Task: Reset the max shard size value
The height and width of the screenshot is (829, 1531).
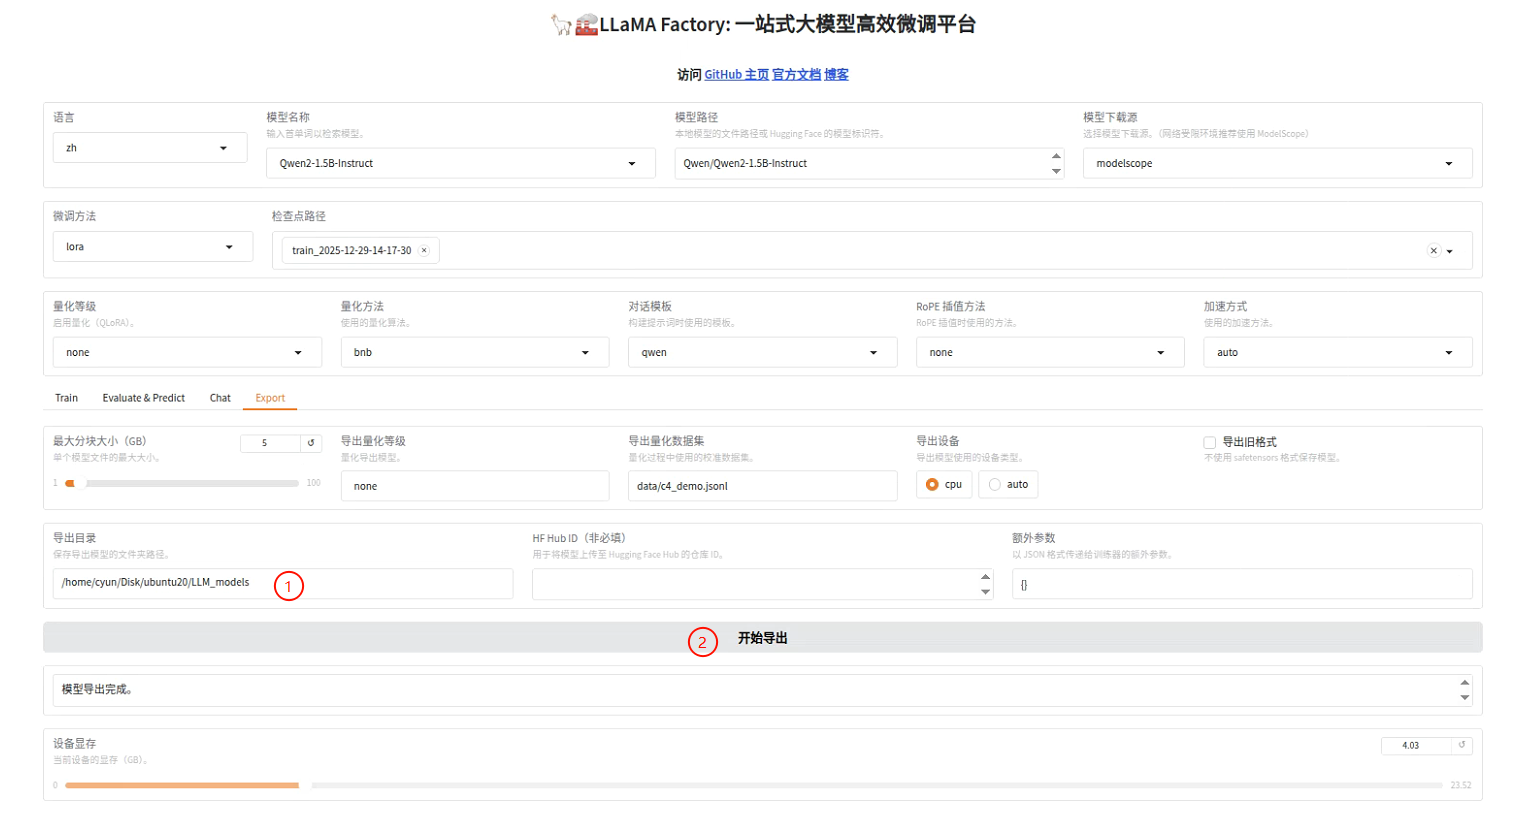Action: click(x=311, y=443)
